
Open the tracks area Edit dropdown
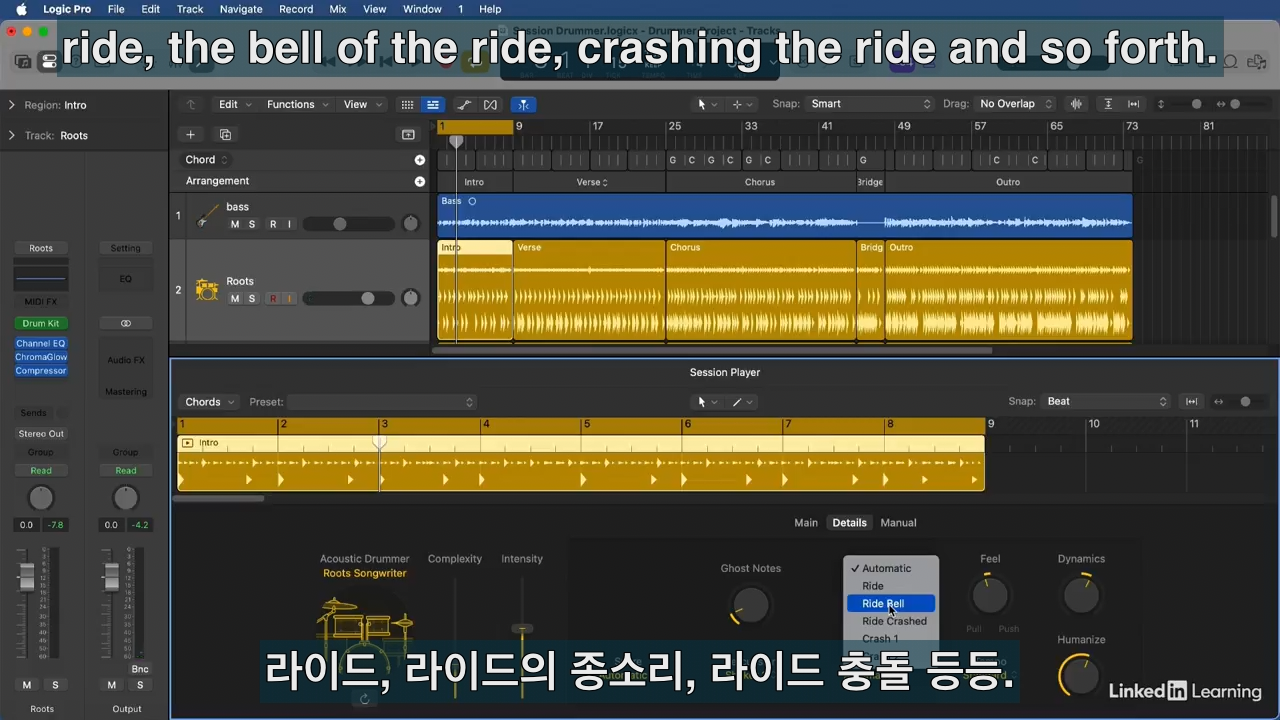pos(235,104)
